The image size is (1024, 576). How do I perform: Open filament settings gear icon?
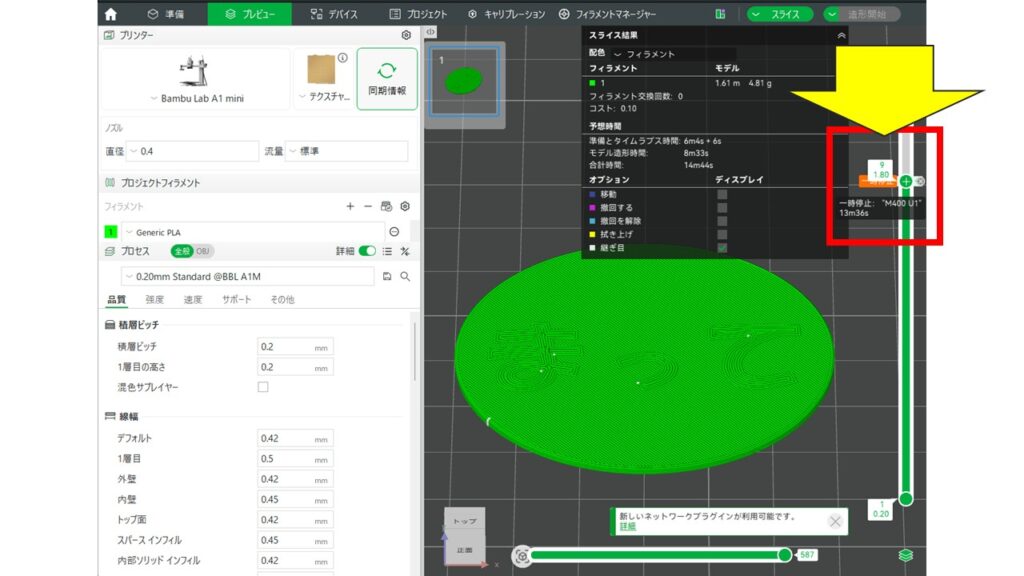pos(405,206)
